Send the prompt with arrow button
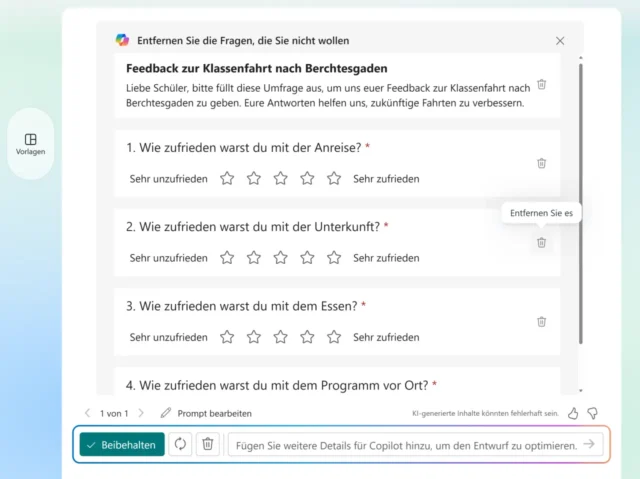Viewport: 640px width, 479px height. pyautogui.click(x=590, y=444)
